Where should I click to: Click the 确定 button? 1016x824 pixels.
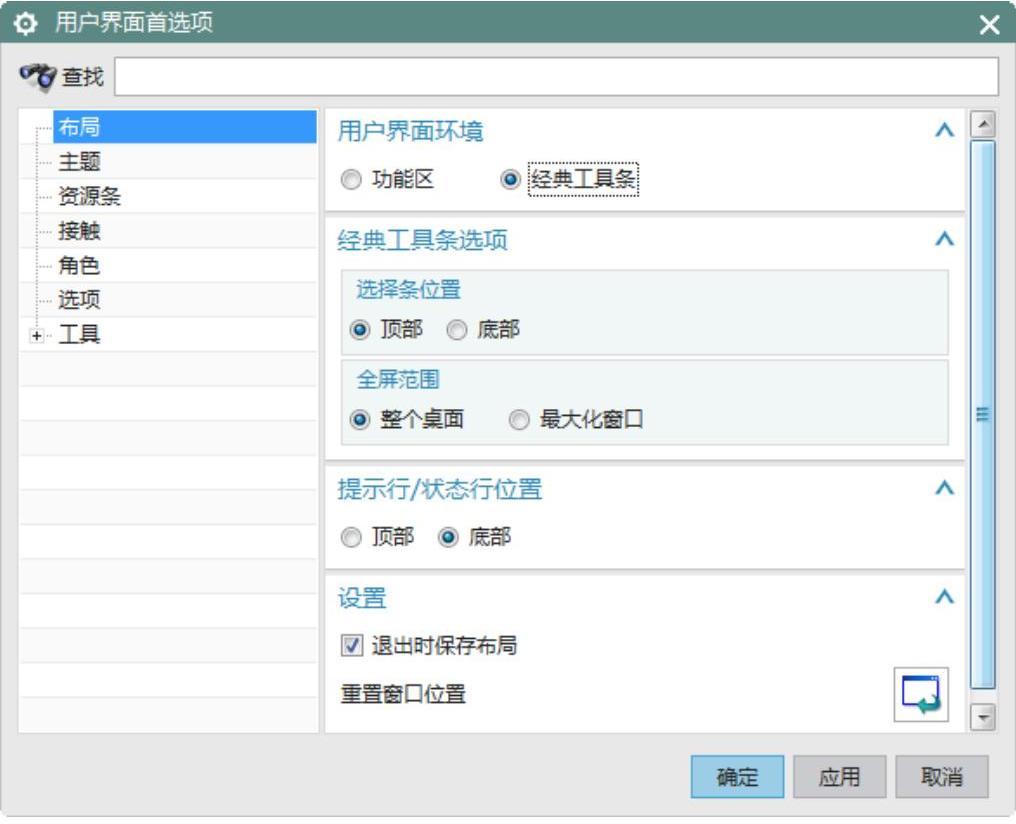(x=737, y=776)
